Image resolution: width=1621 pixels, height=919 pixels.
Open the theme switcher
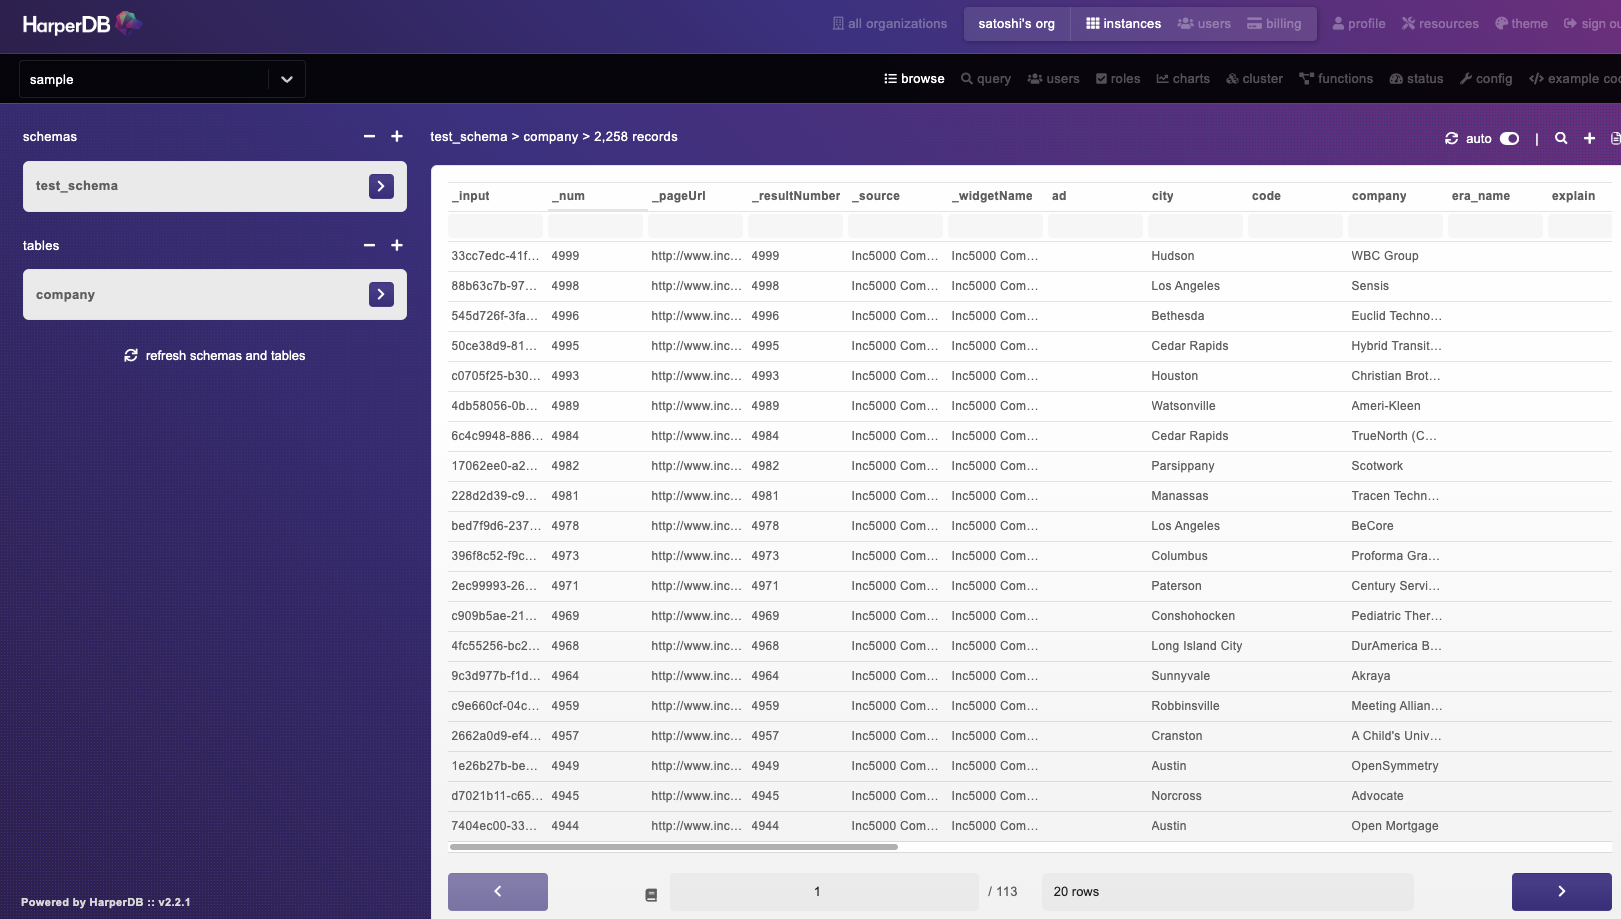click(1521, 24)
